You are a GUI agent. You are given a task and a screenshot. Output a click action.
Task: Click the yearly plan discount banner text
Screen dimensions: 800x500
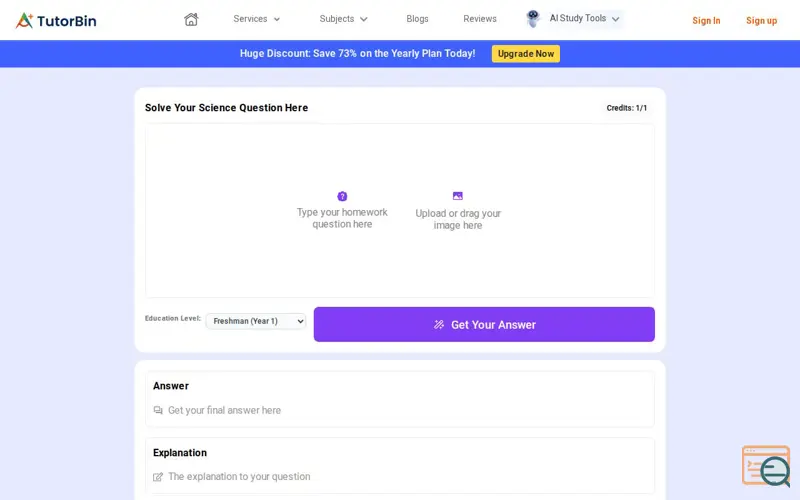(x=357, y=54)
